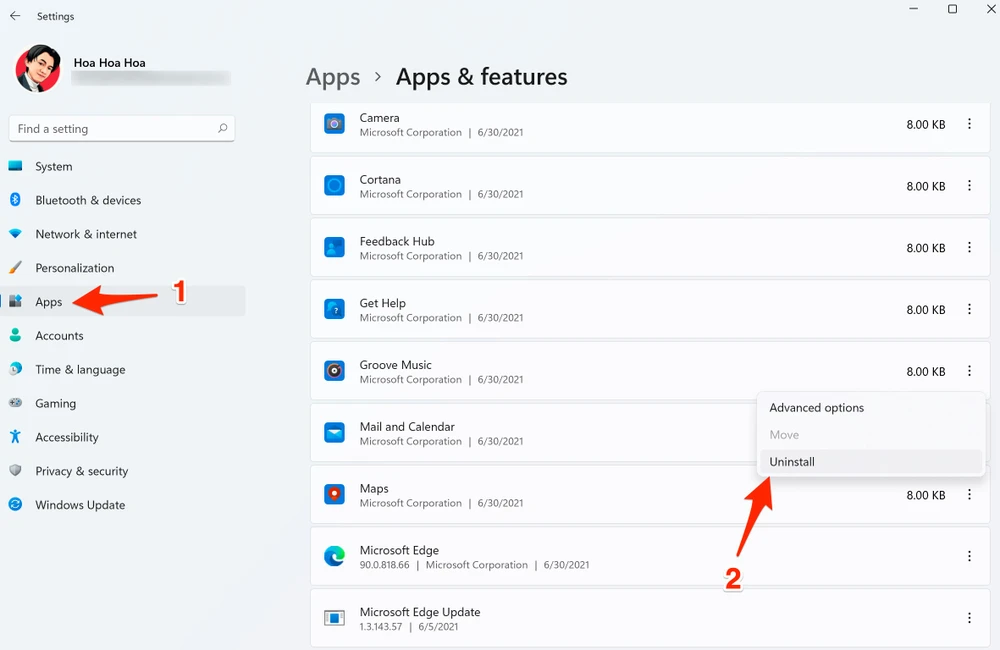Open the three-dot menu for Camera
The height and width of the screenshot is (650, 1000).
(969, 124)
